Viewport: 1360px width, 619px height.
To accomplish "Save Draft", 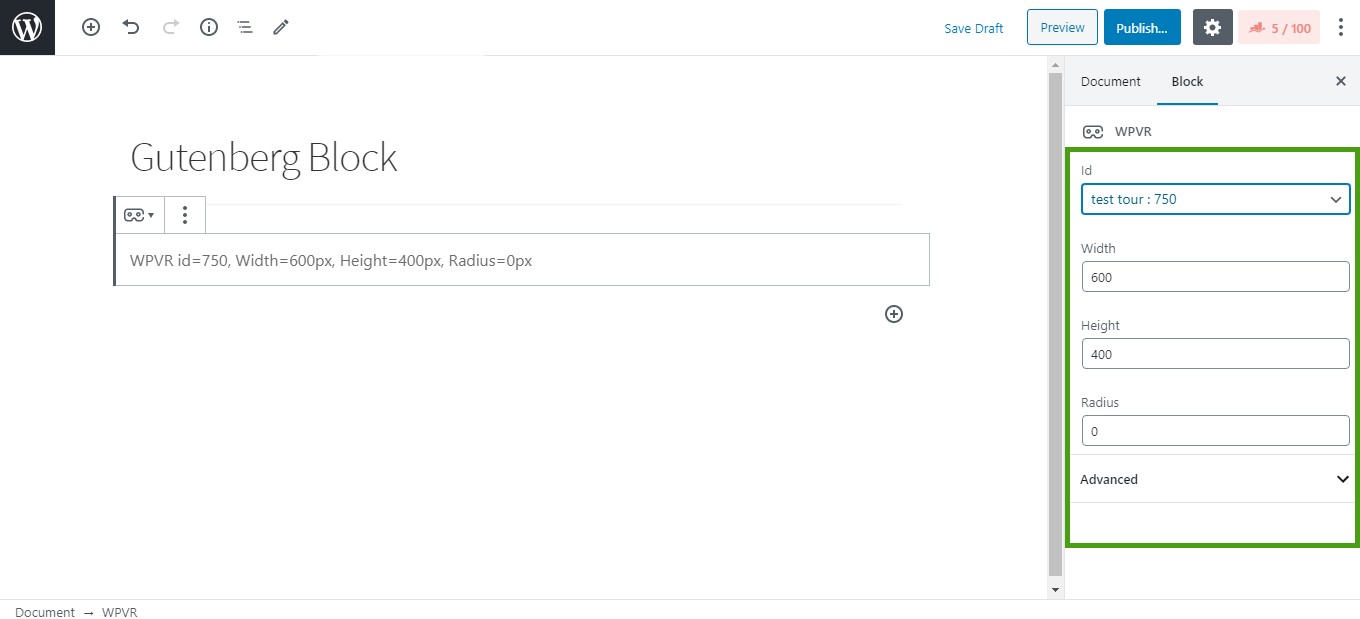I will pos(973,28).
